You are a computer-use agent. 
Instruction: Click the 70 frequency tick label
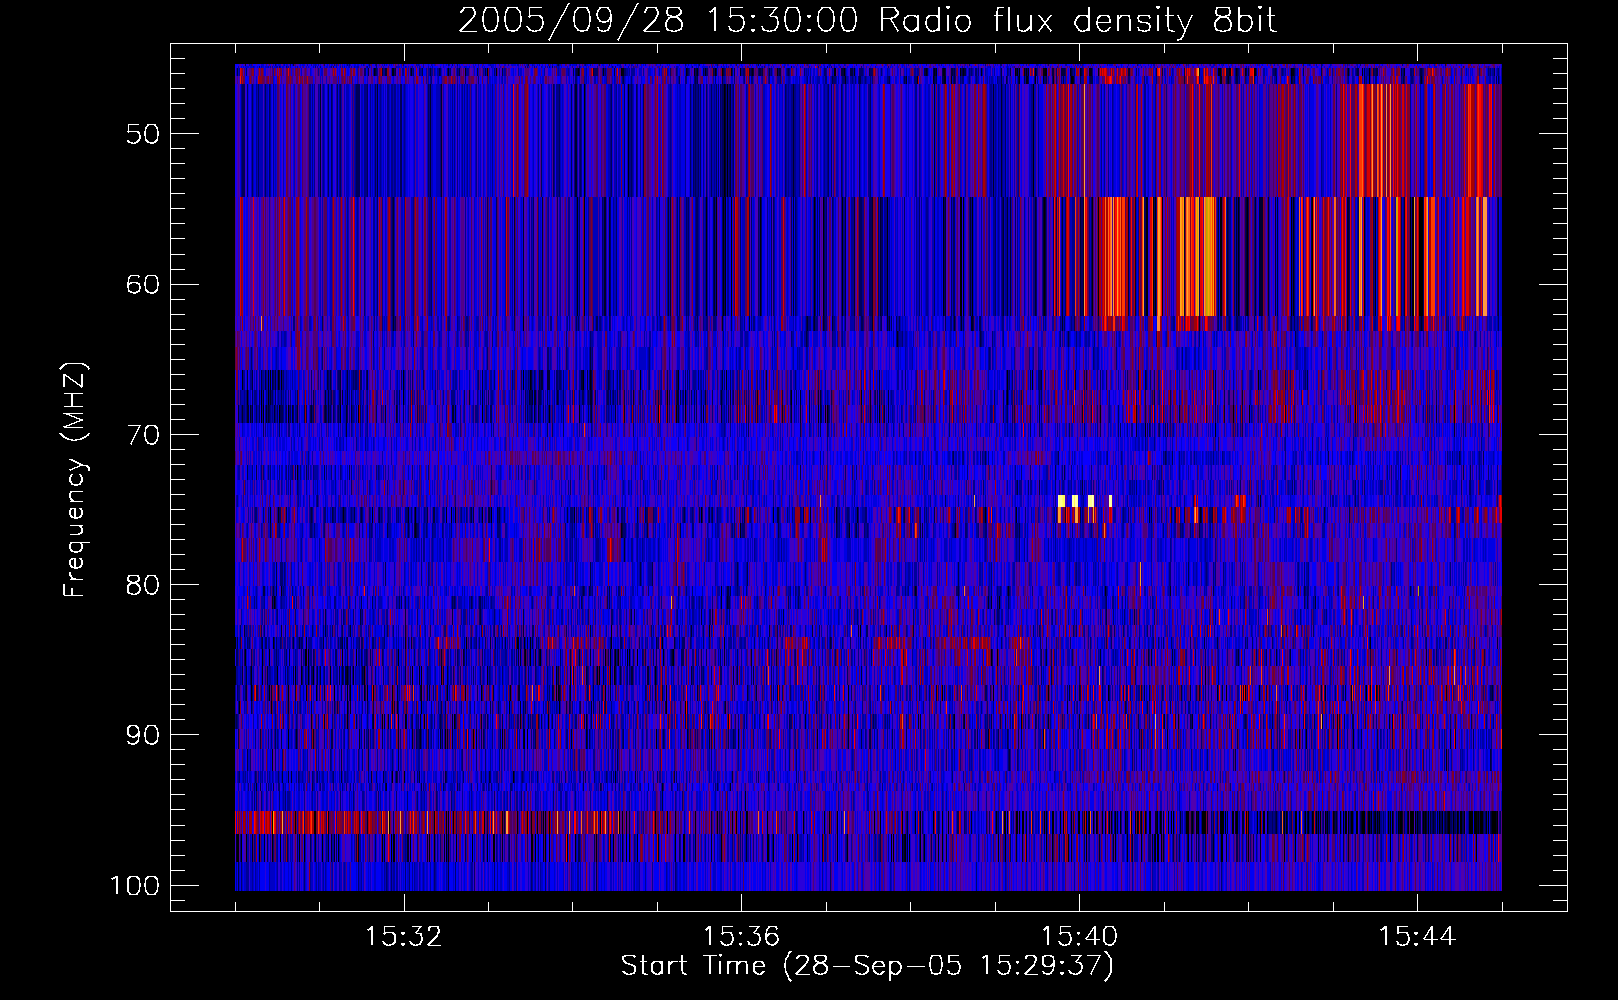click(143, 435)
